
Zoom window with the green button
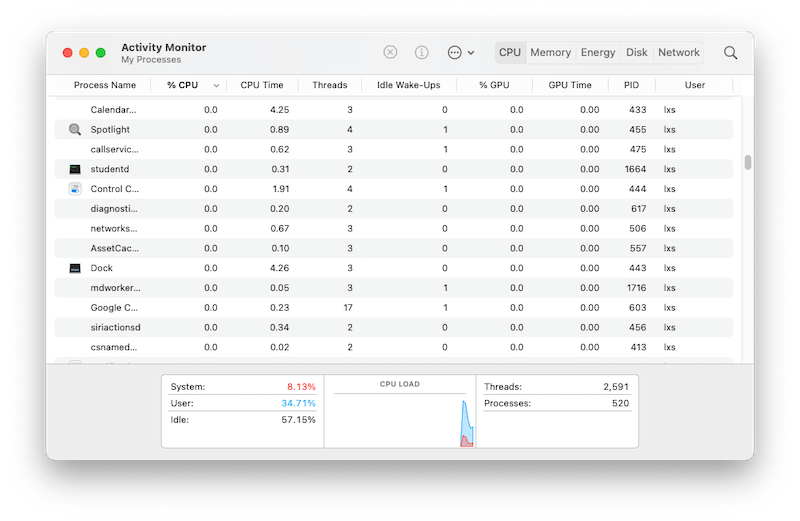pos(101,53)
